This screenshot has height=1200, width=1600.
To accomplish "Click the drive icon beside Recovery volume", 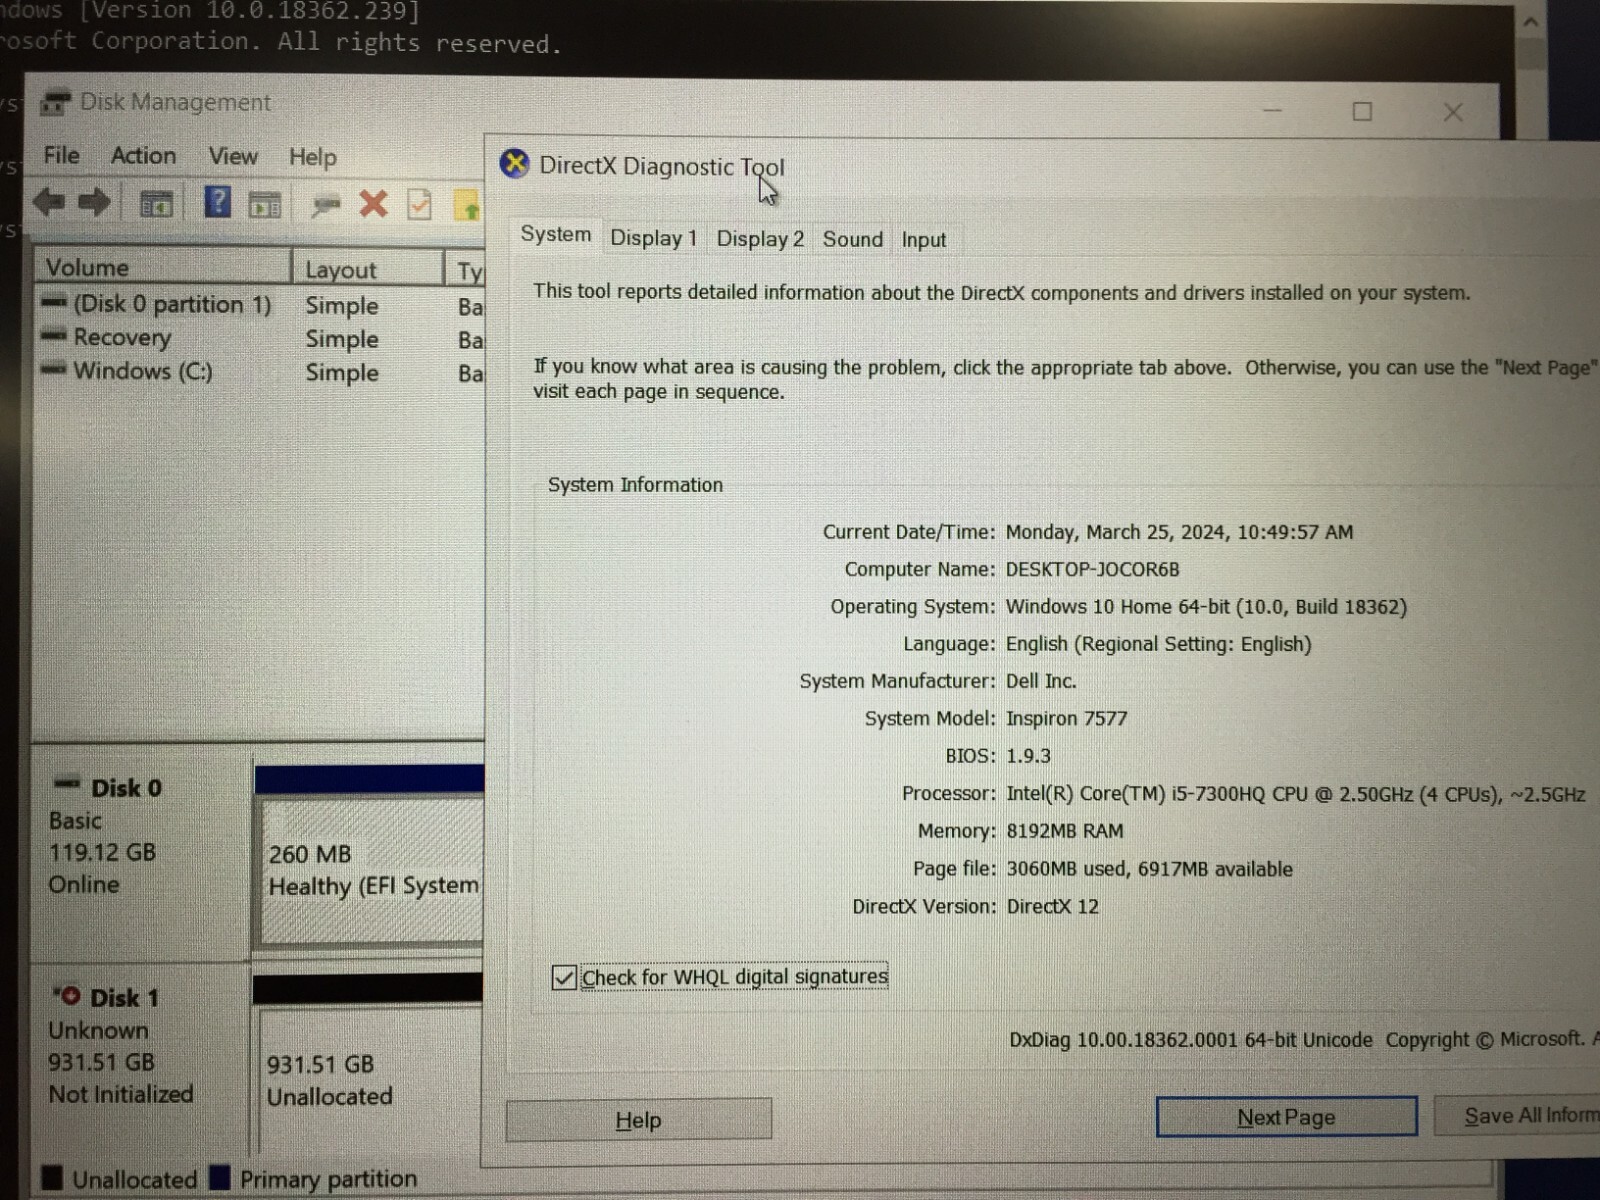I will tap(54, 336).
